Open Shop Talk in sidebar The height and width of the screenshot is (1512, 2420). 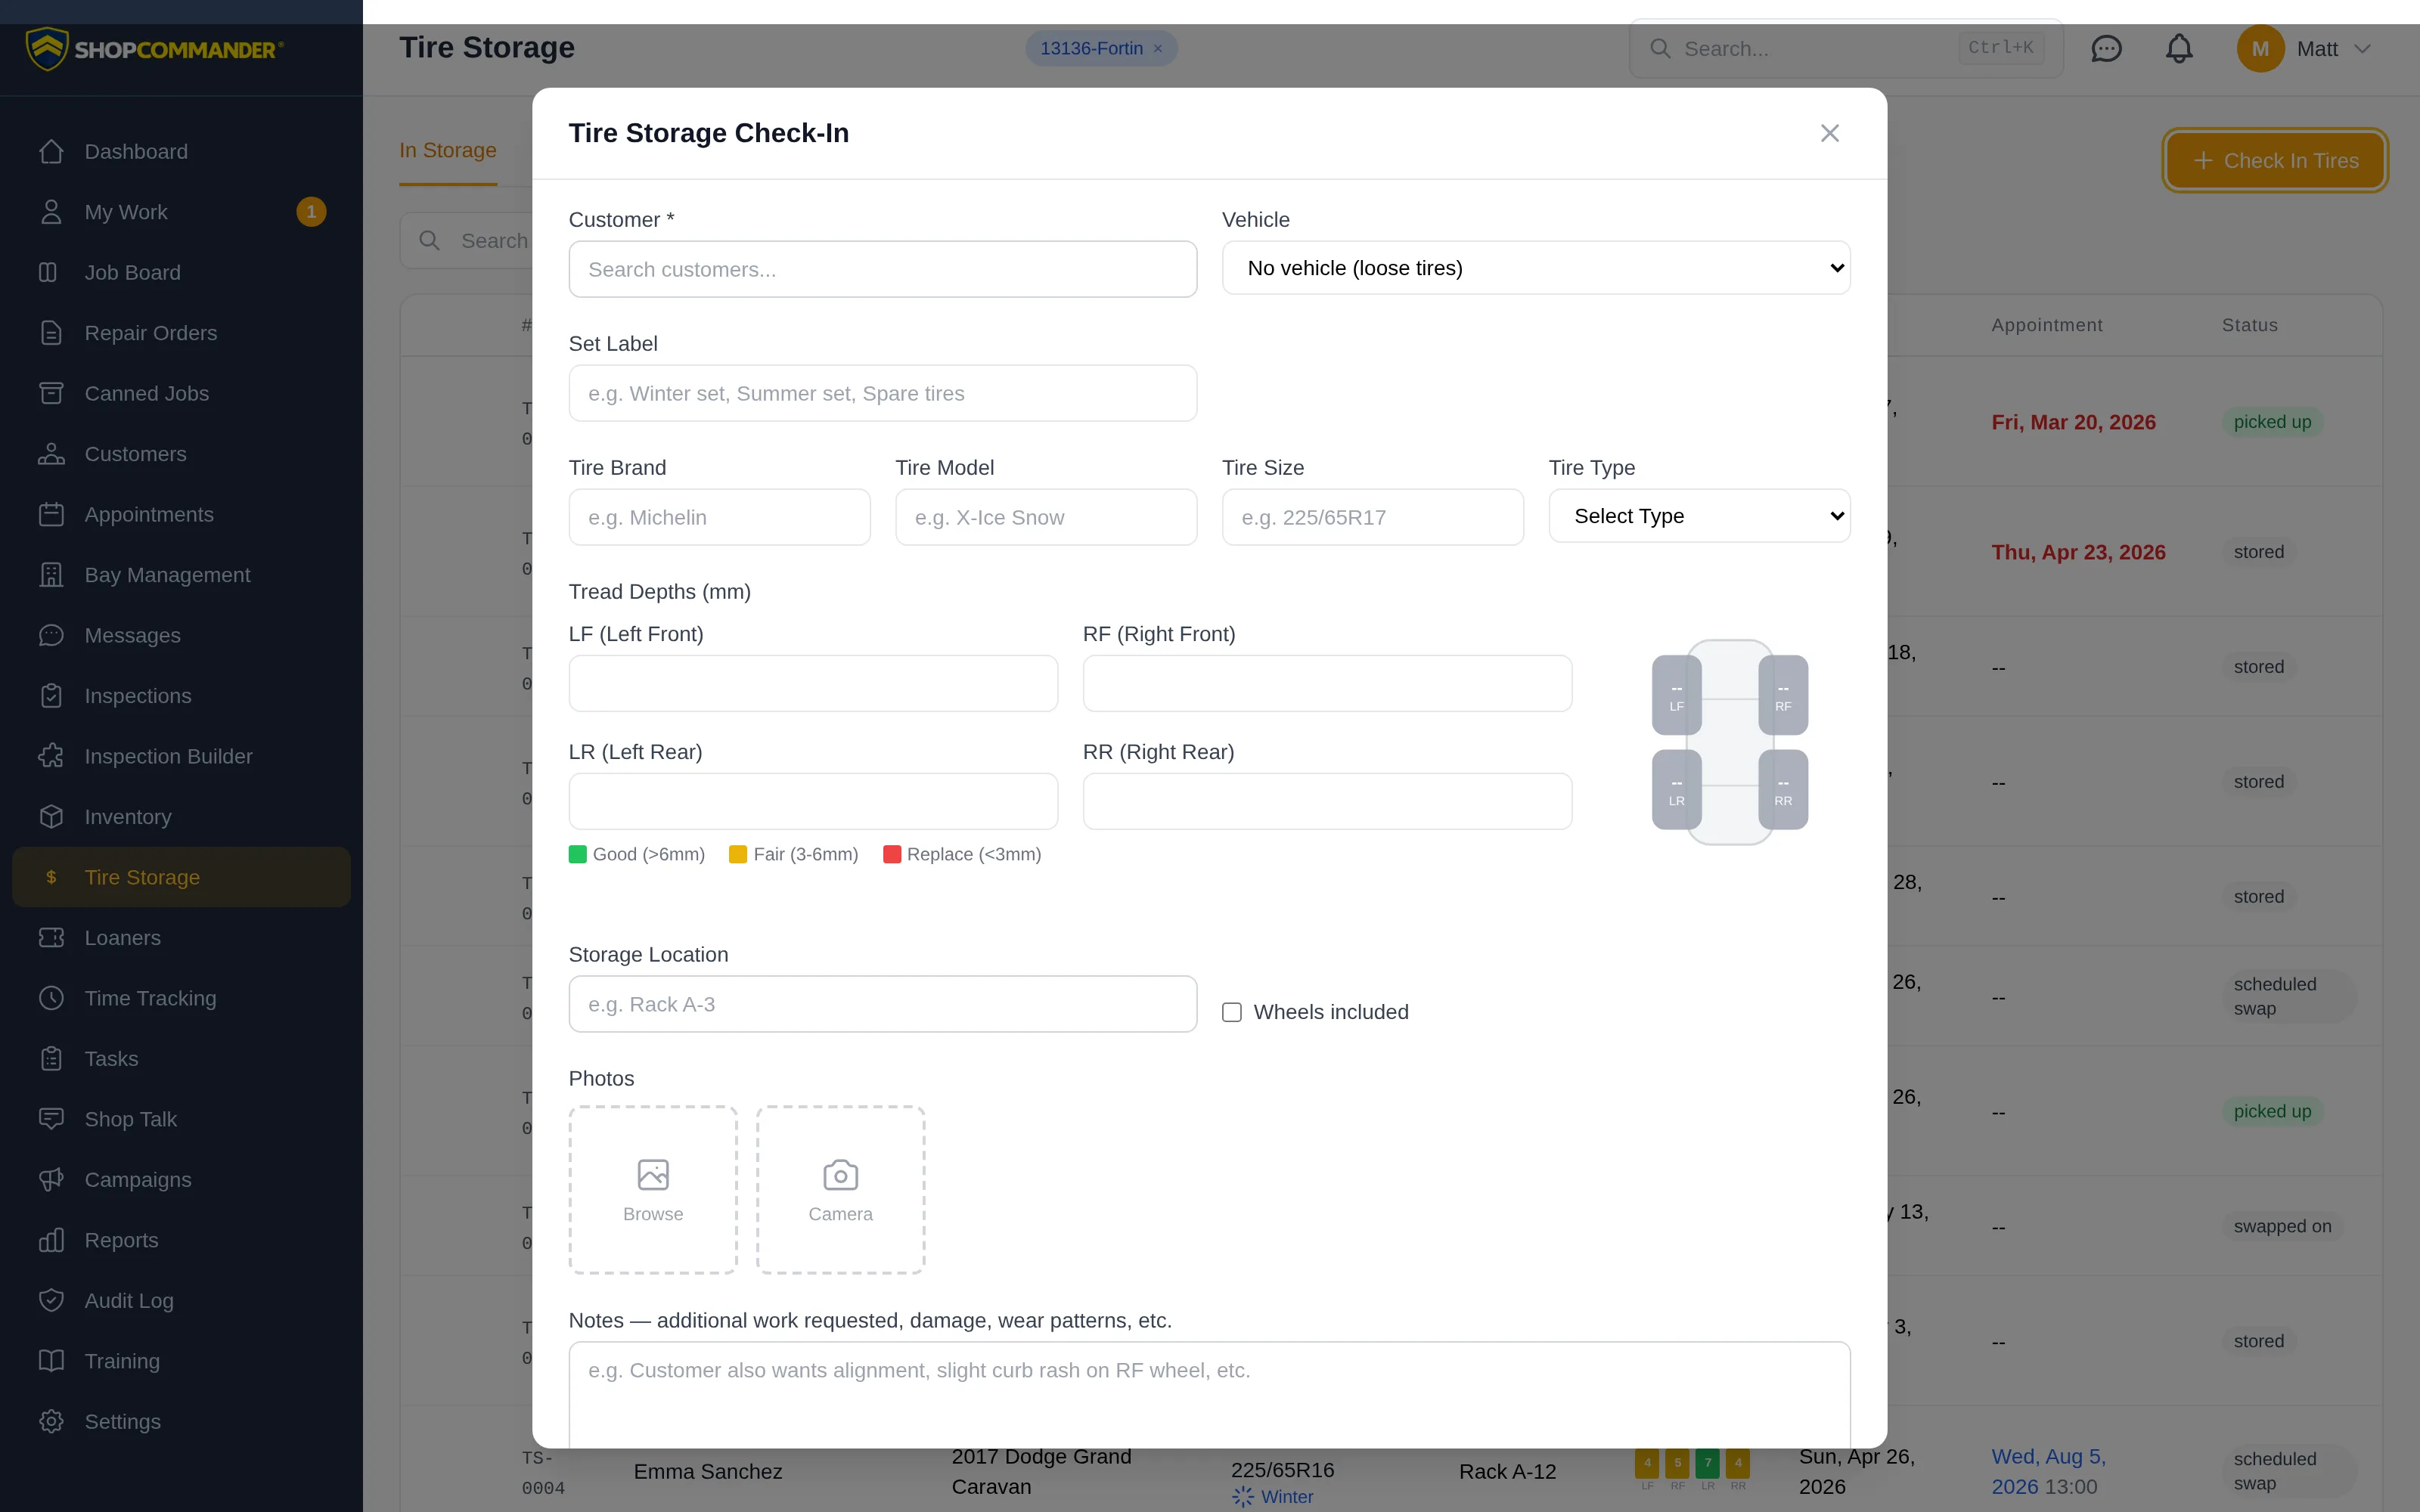pos(181,1119)
